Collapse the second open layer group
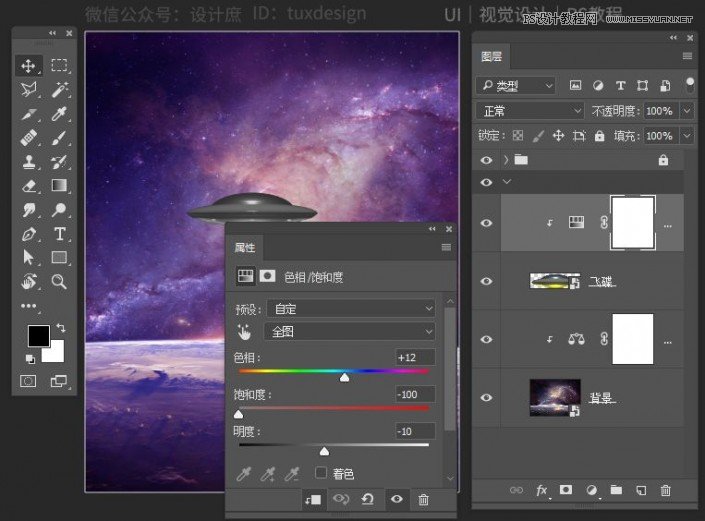Image resolution: width=705 pixels, height=521 pixels. [507, 182]
